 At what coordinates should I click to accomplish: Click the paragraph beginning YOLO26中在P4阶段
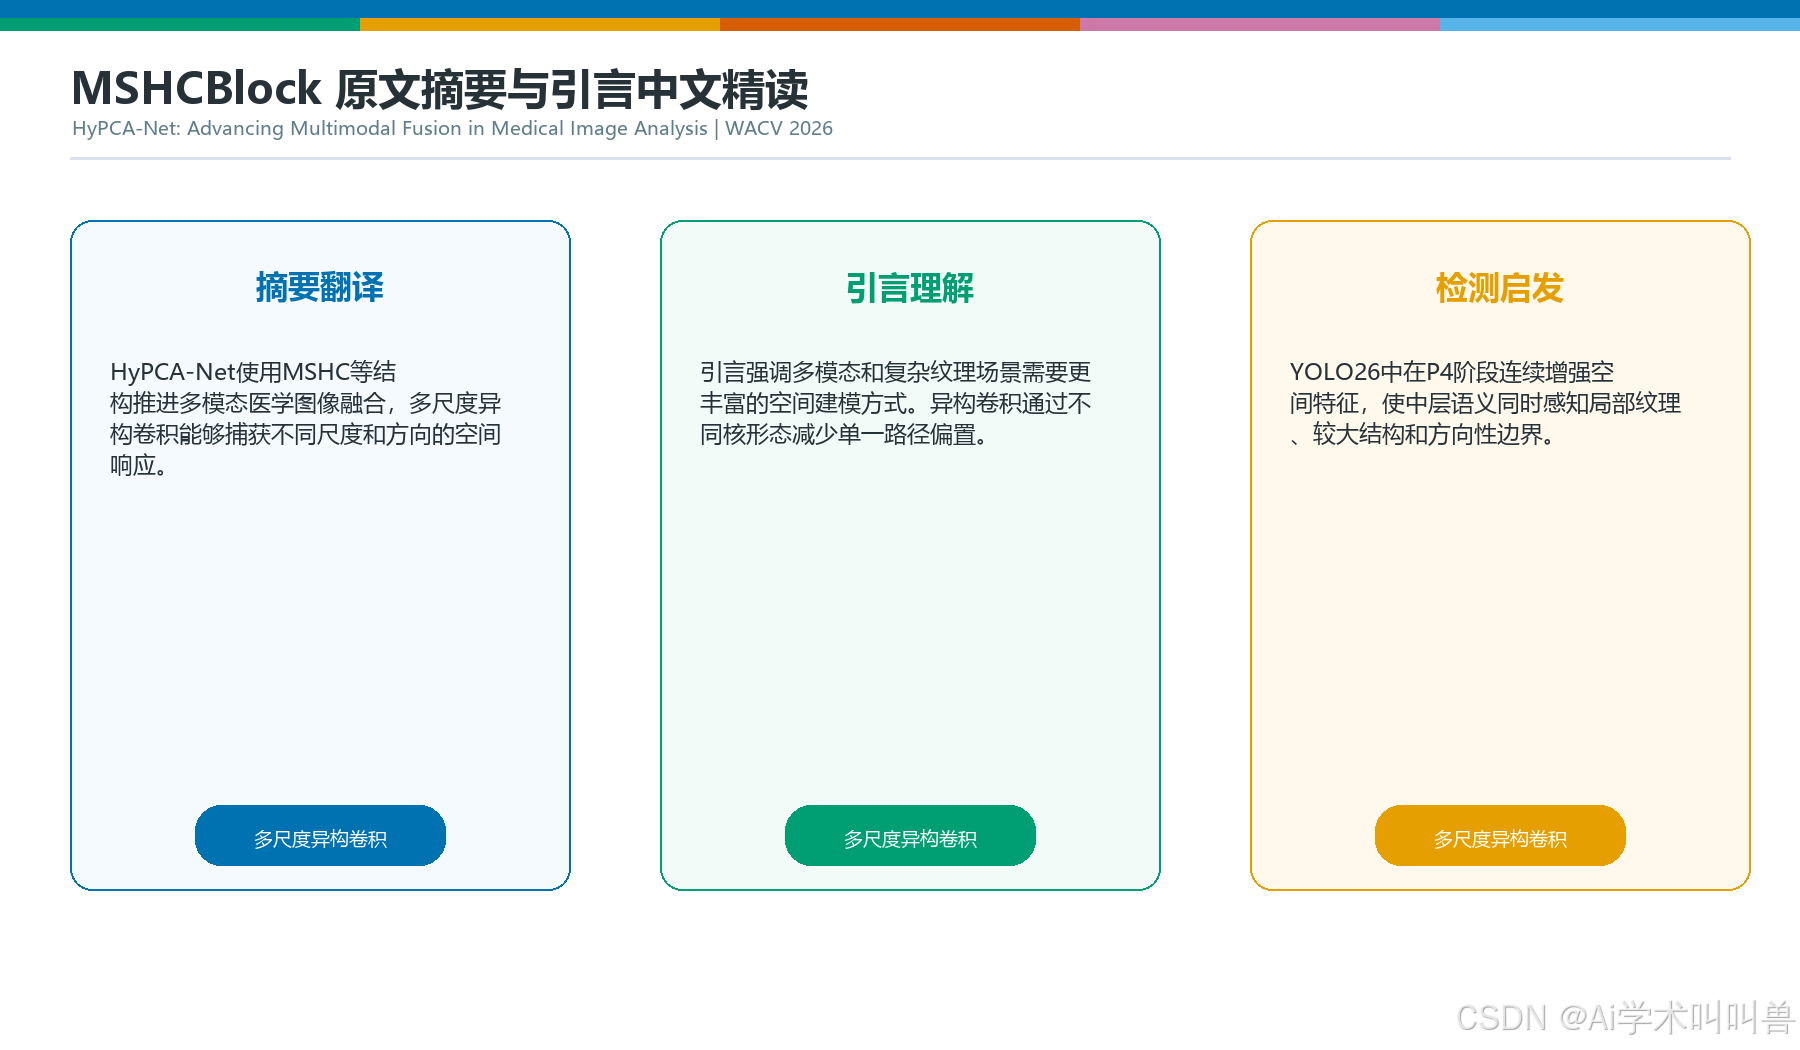pyautogui.click(x=1485, y=403)
